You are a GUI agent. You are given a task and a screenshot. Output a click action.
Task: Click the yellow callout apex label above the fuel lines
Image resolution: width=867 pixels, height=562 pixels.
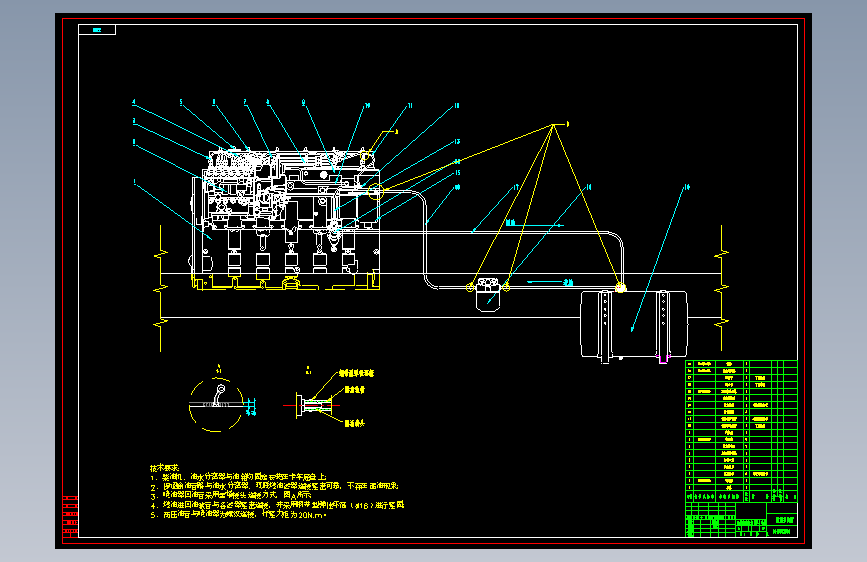(x=567, y=124)
